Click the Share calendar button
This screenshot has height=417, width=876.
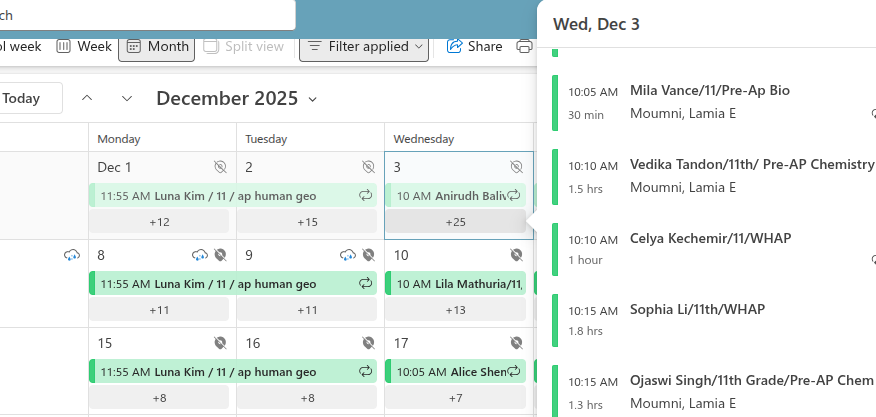click(474, 46)
